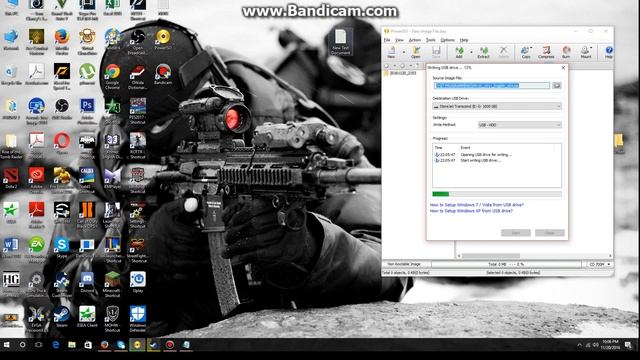The height and width of the screenshot is (360, 640).
Task: Open Destination USB Drive dropdown
Action: click(497, 106)
